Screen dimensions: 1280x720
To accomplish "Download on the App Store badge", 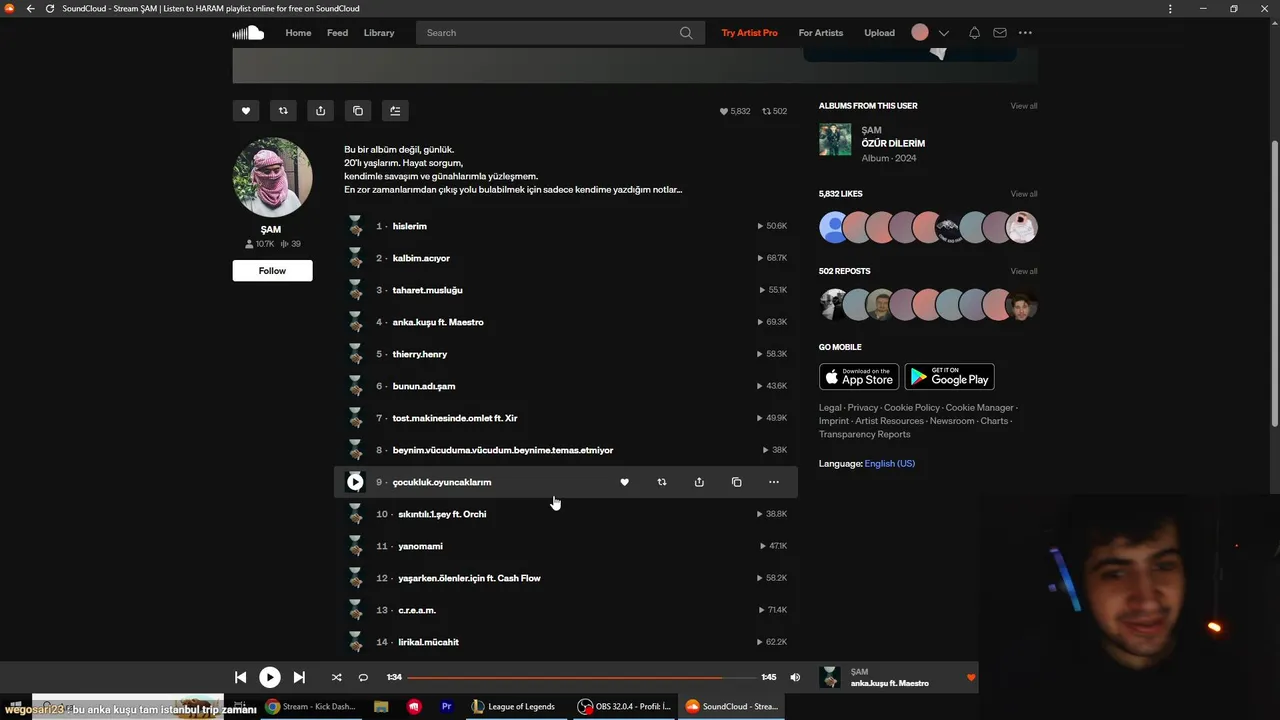I will pos(859,377).
